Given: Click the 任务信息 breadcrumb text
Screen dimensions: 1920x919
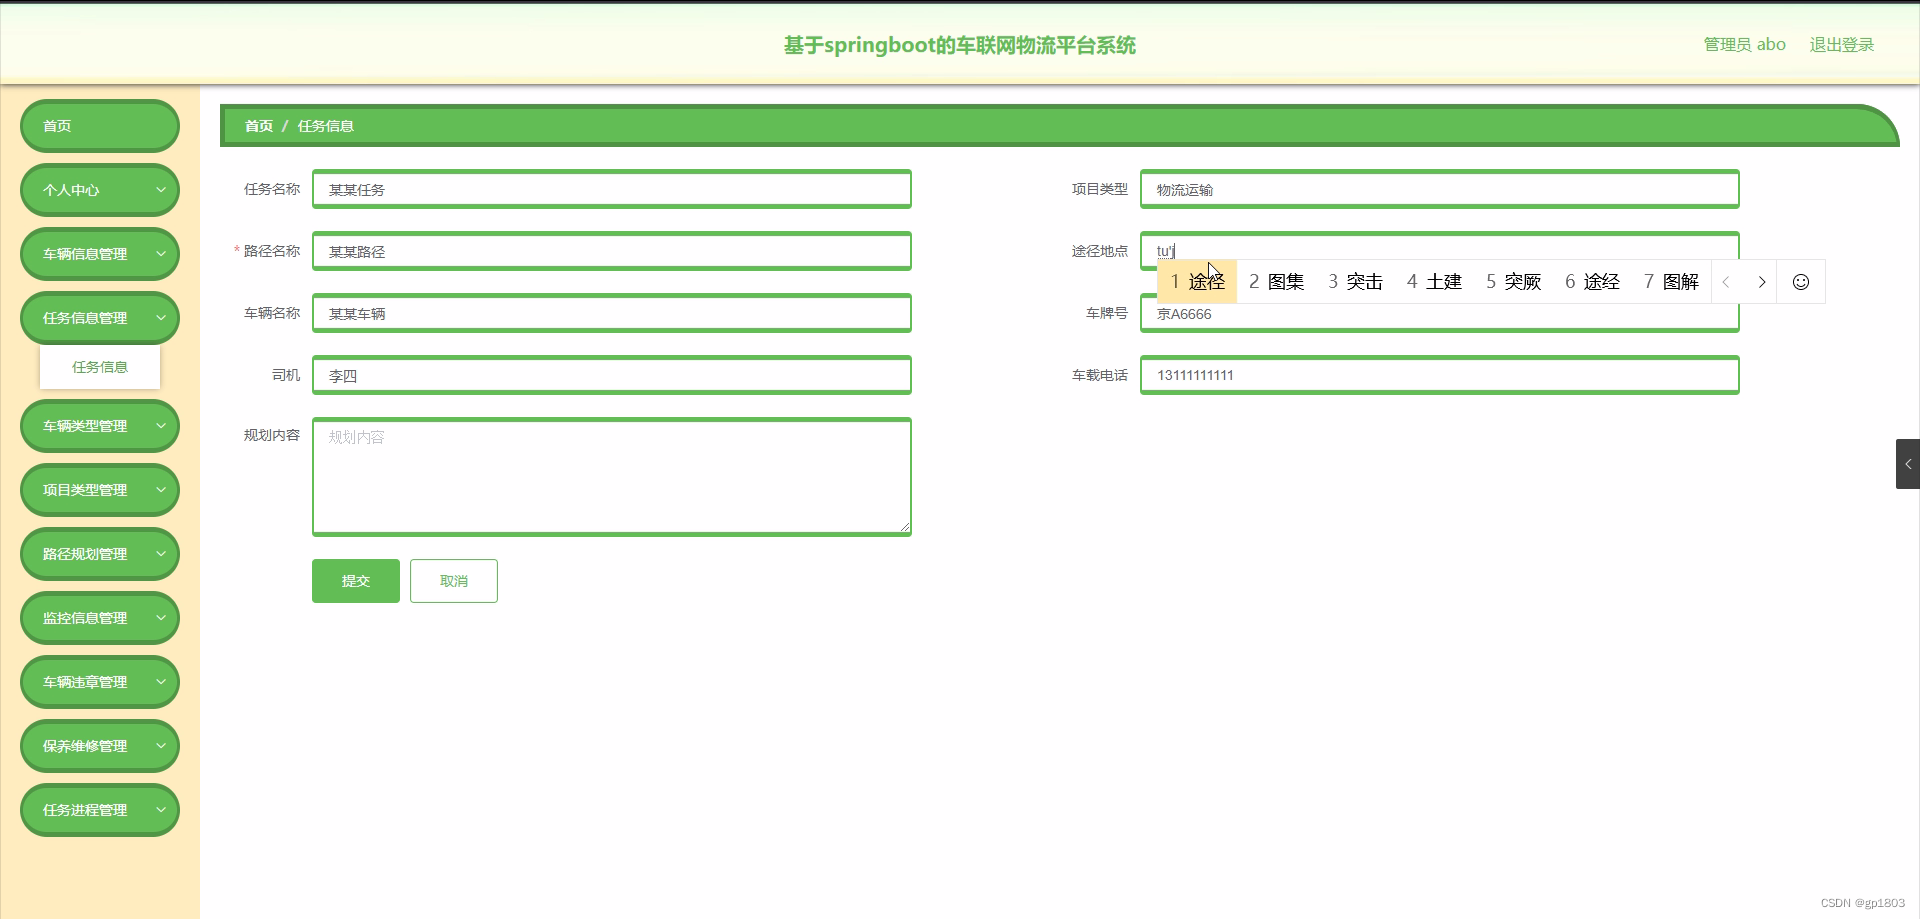Looking at the screenshot, I should 326,126.
